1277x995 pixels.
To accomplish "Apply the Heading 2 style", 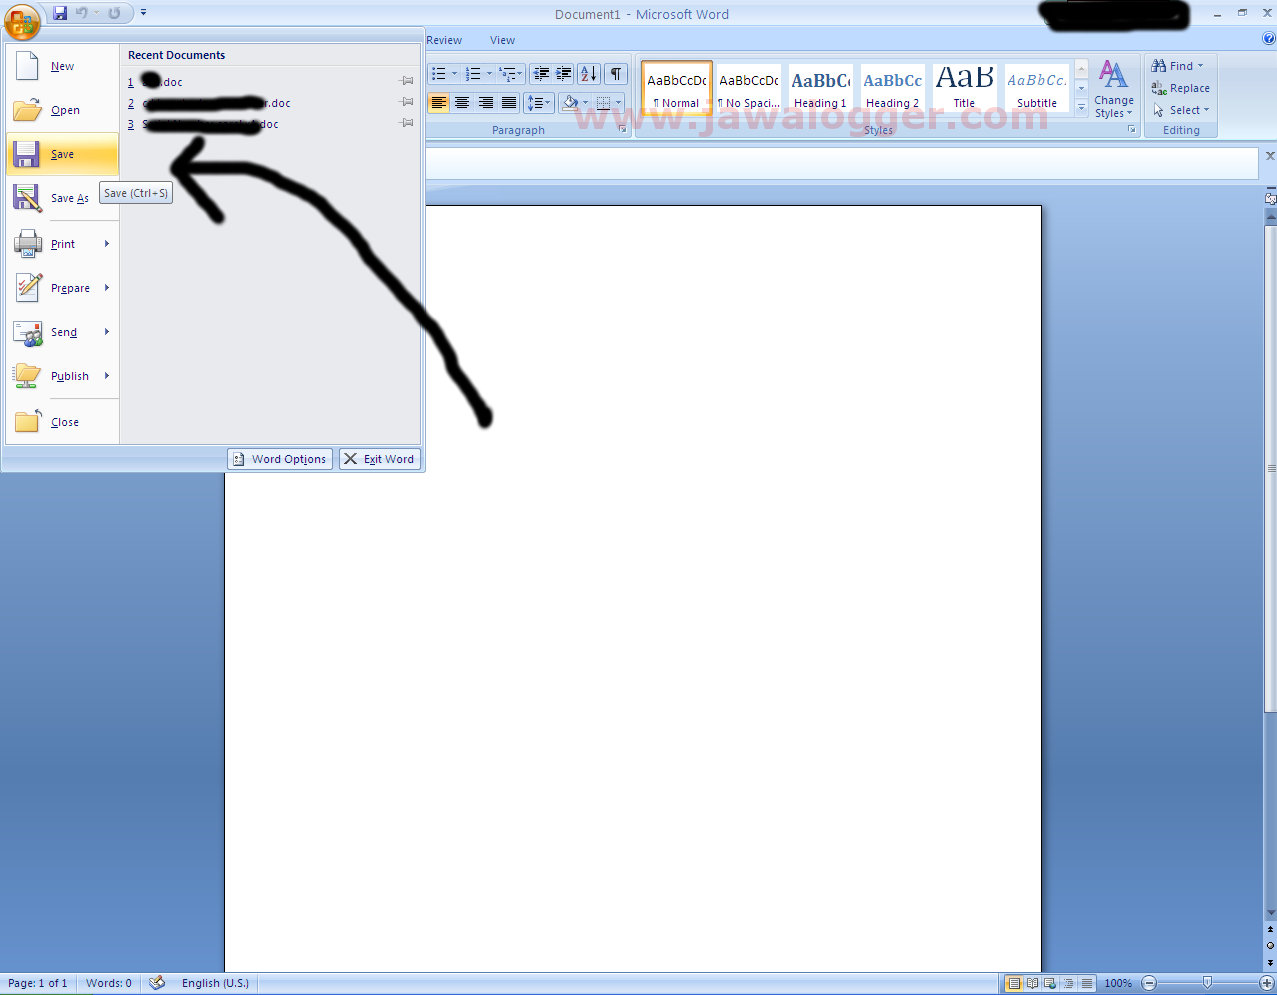I will click(893, 88).
